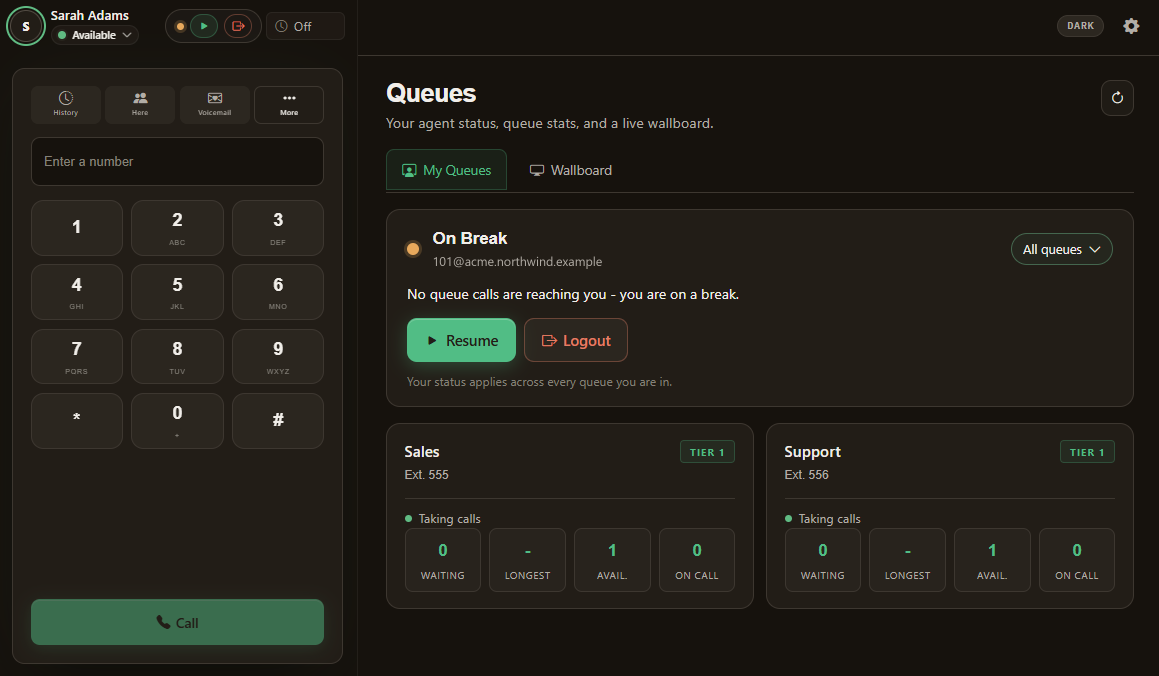Click Support ON CALL stat tile
Viewport: 1159px width, 676px height.
point(1077,560)
